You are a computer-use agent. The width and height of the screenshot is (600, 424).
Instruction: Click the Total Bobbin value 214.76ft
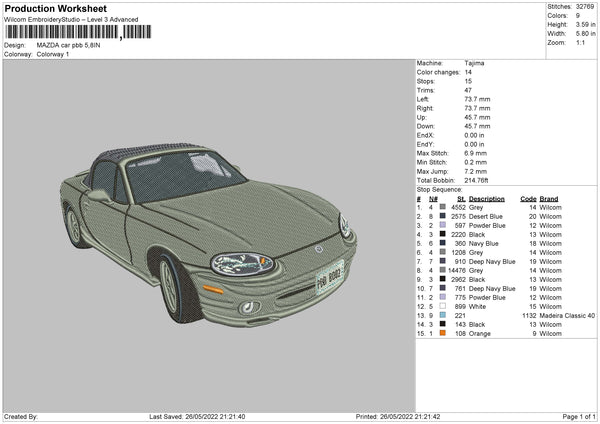tap(476, 180)
